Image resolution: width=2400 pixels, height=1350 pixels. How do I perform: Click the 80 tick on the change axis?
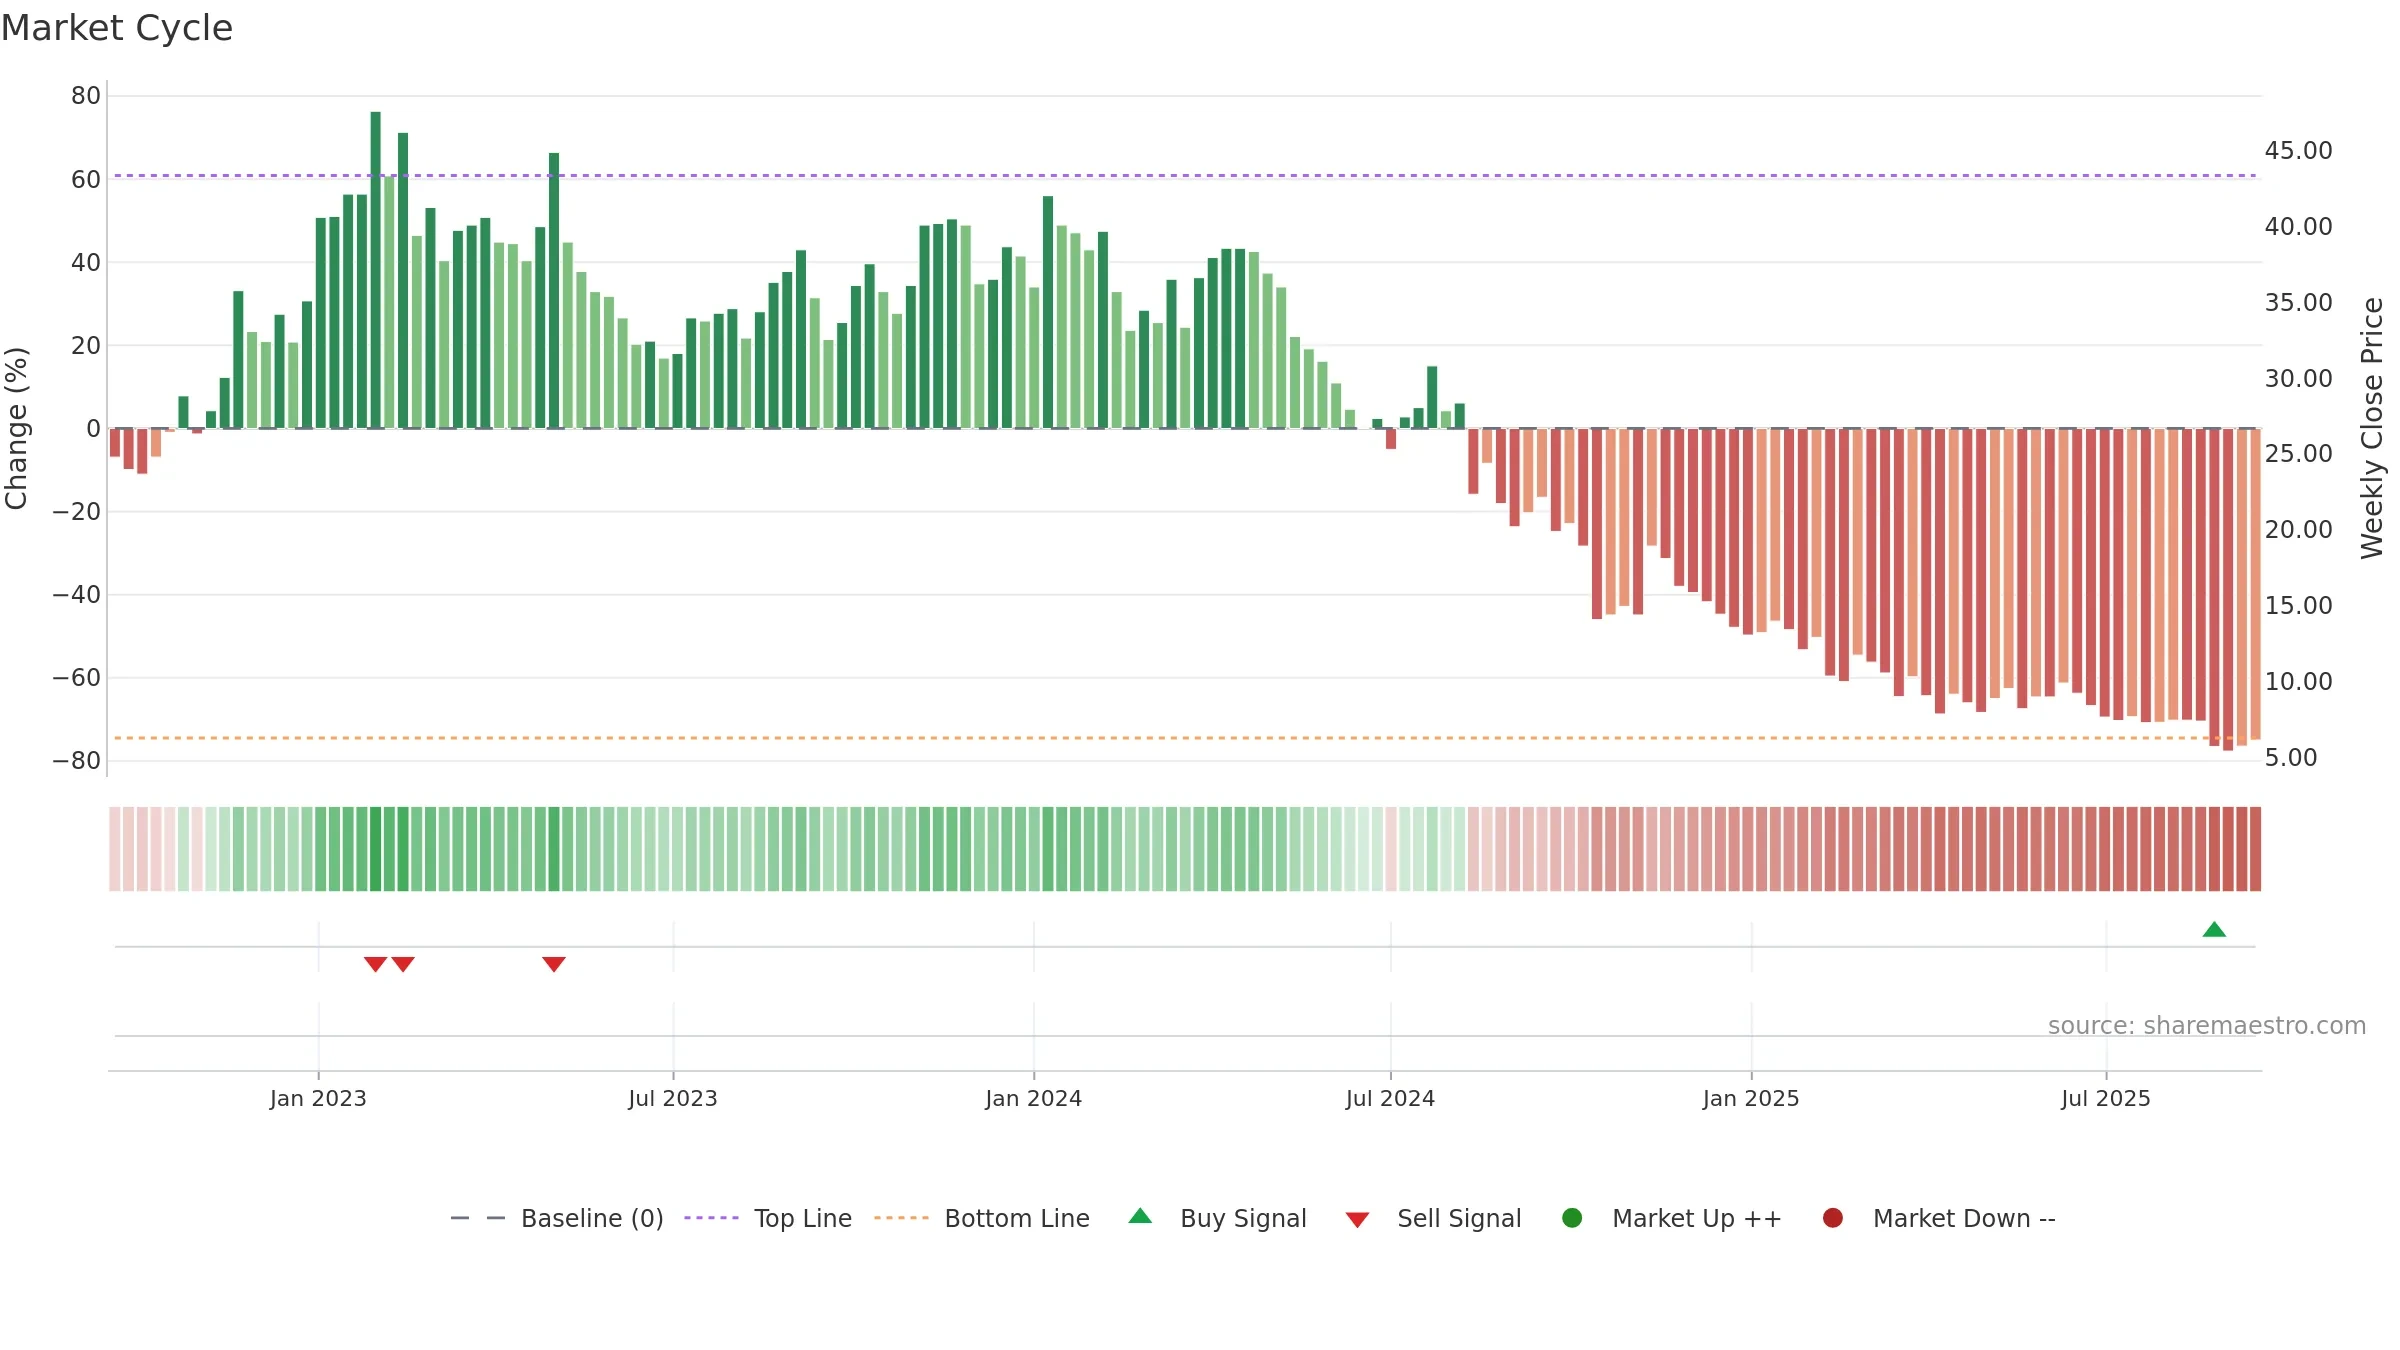86,96
